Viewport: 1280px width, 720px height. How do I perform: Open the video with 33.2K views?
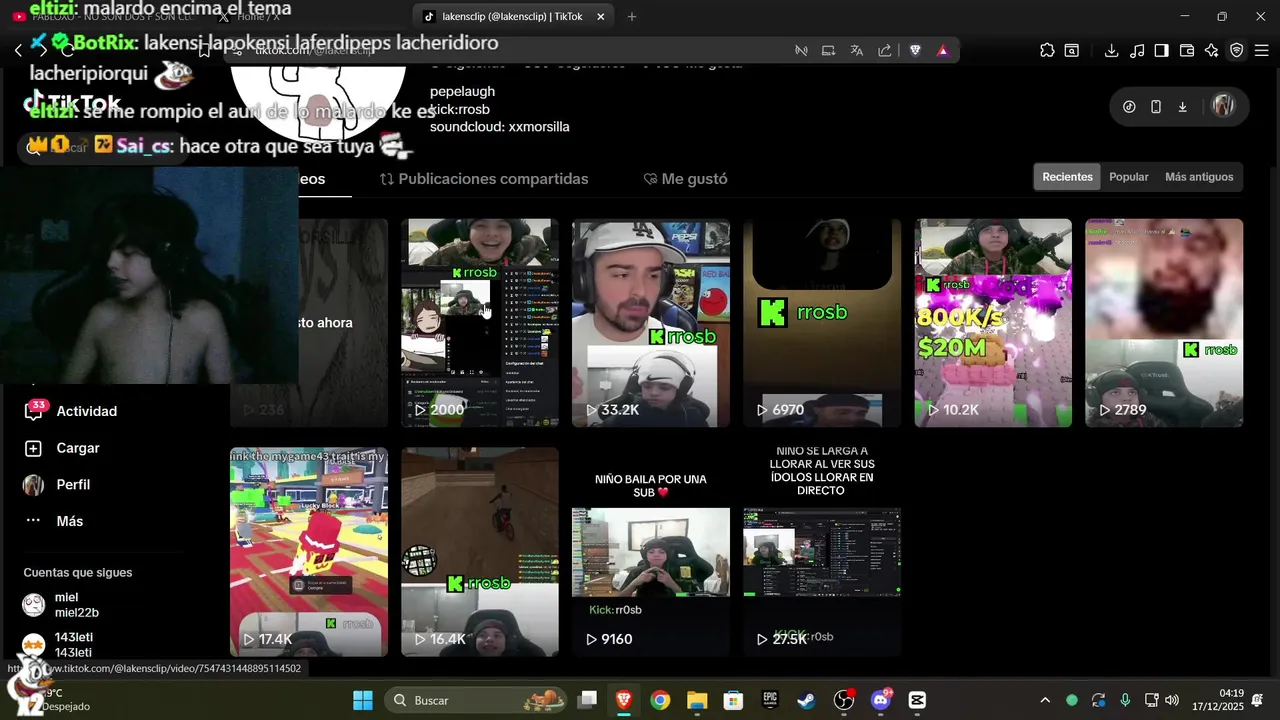coord(651,323)
